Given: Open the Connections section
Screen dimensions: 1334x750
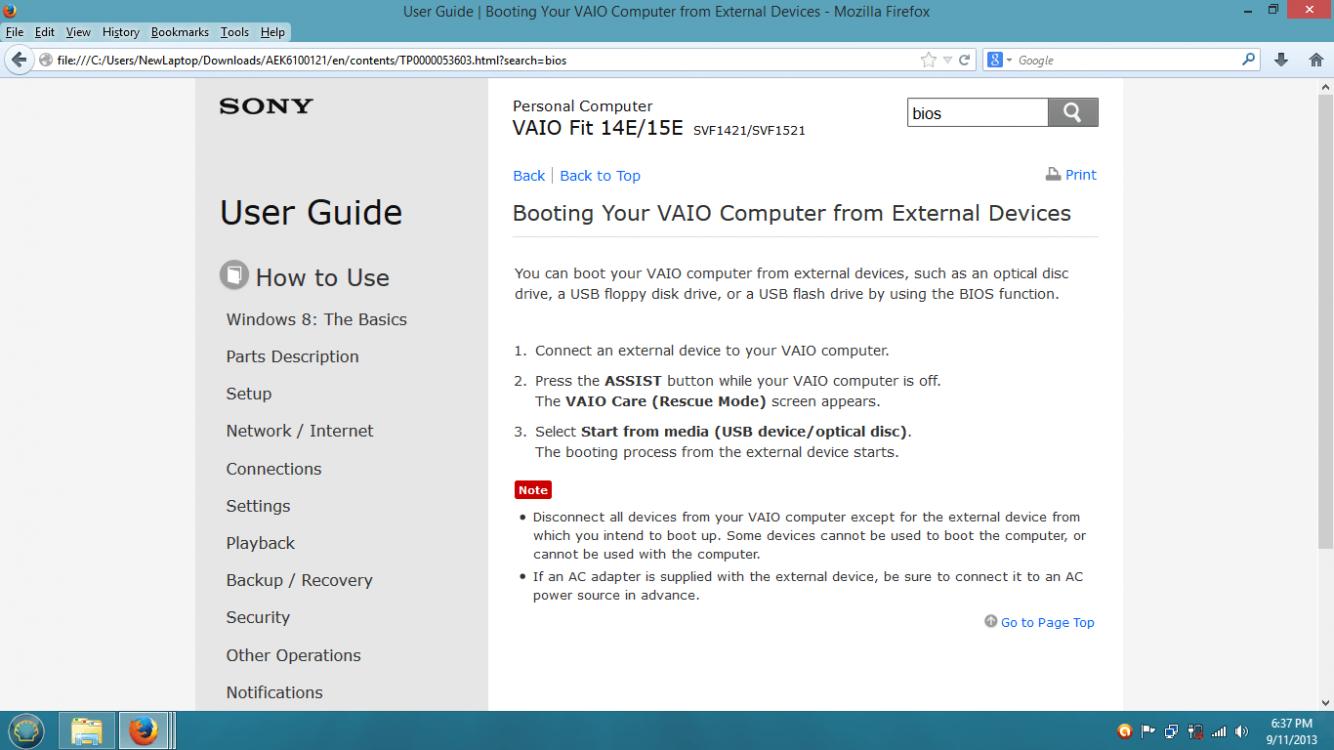Looking at the screenshot, I should coord(274,469).
